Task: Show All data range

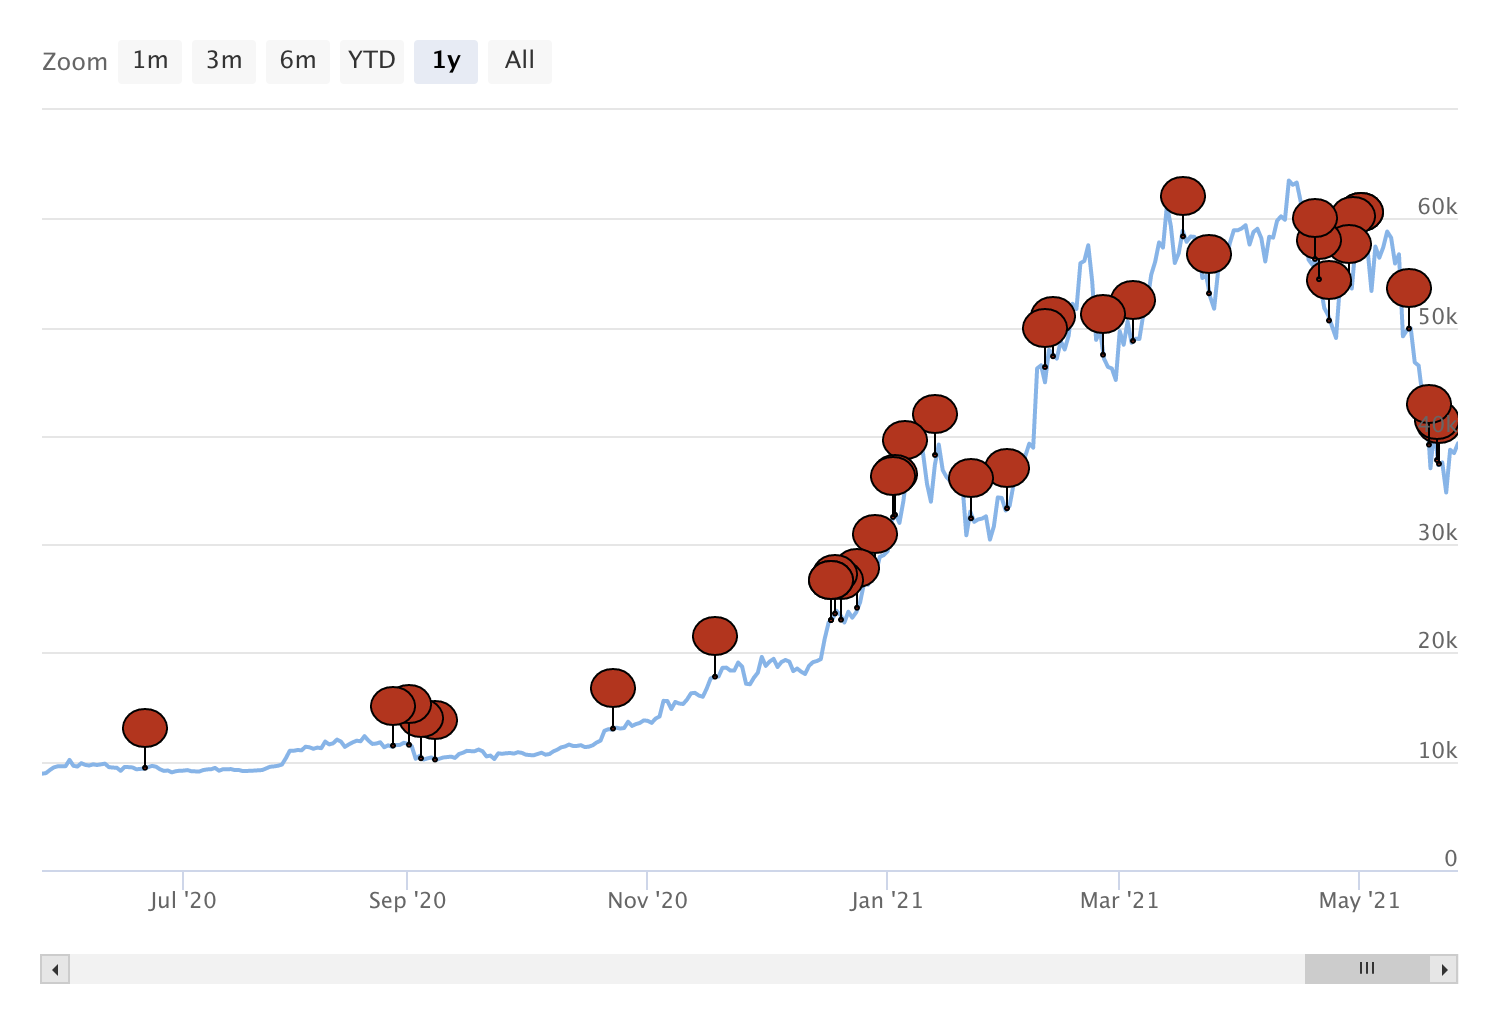Action: click(520, 61)
